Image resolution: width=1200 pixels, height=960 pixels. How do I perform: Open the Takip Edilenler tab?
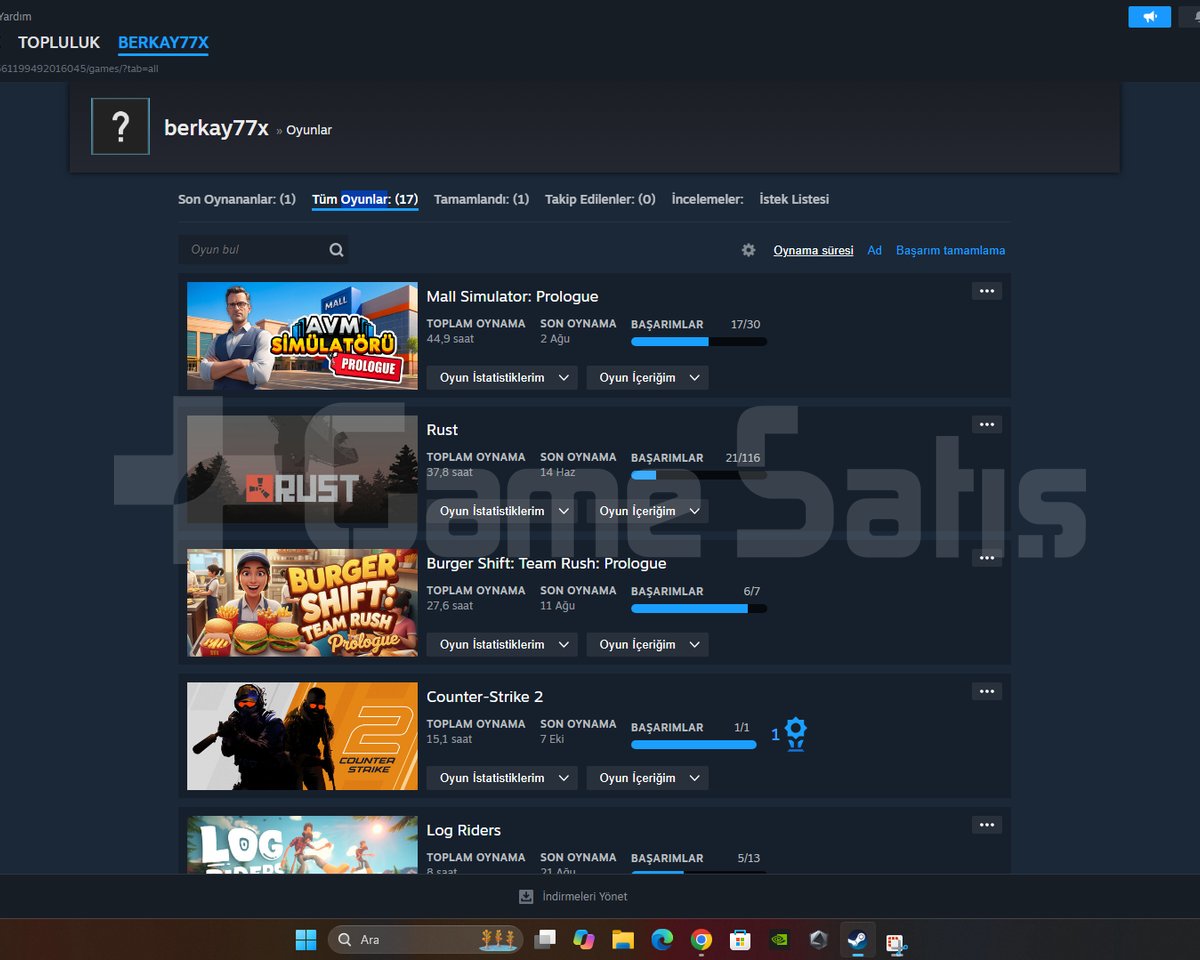(600, 199)
